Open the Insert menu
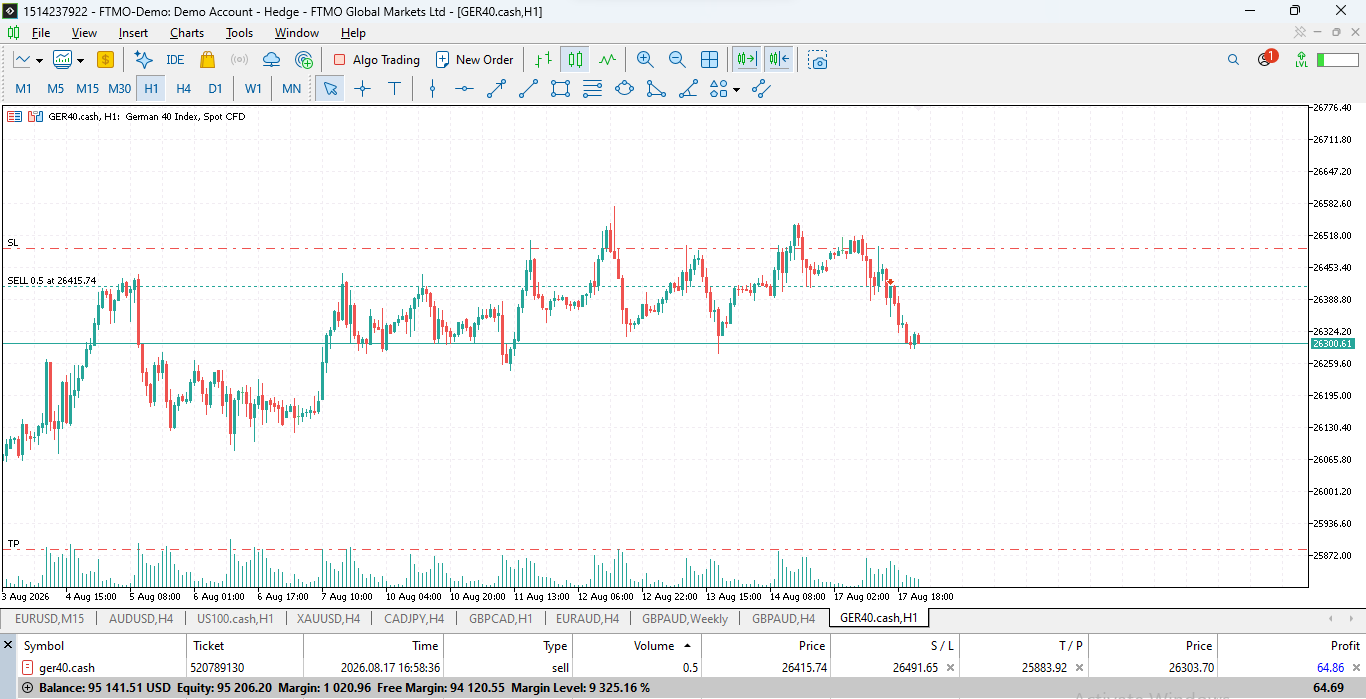 click(x=133, y=33)
